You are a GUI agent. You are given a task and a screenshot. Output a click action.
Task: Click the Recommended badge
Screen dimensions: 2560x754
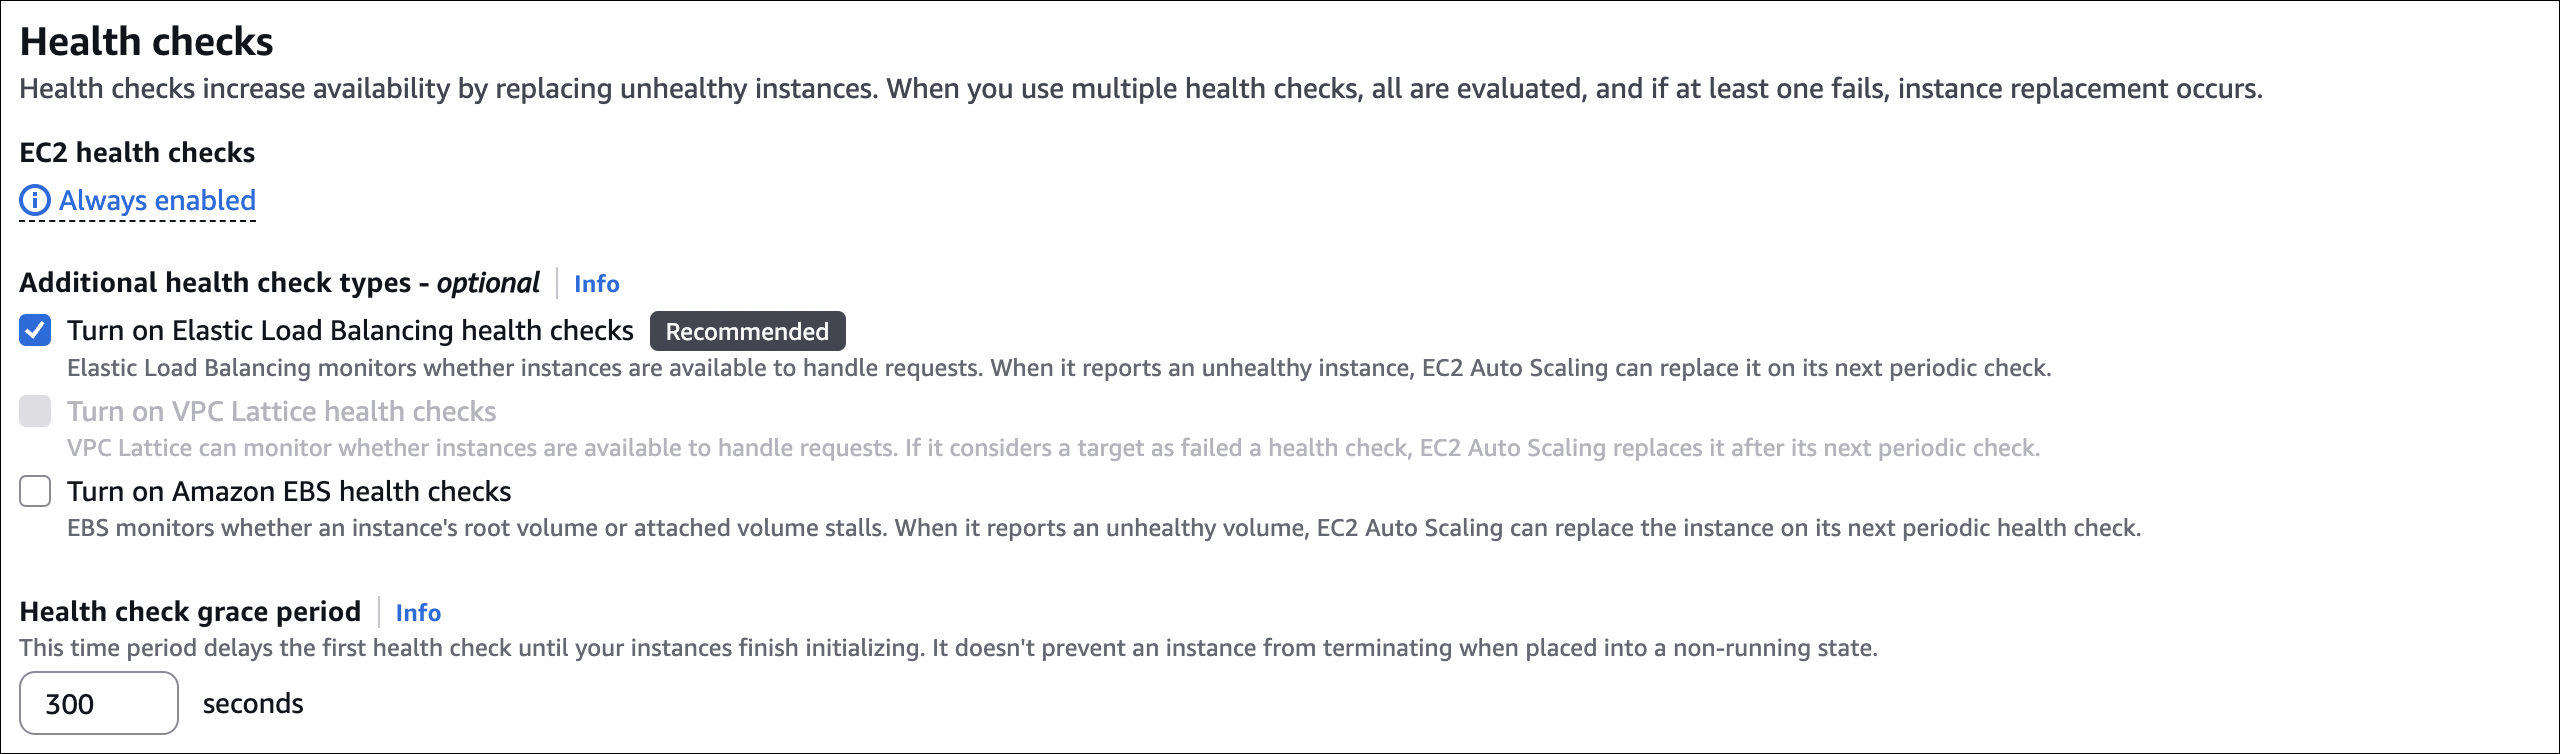pyautogui.click(x=747, y=331)
